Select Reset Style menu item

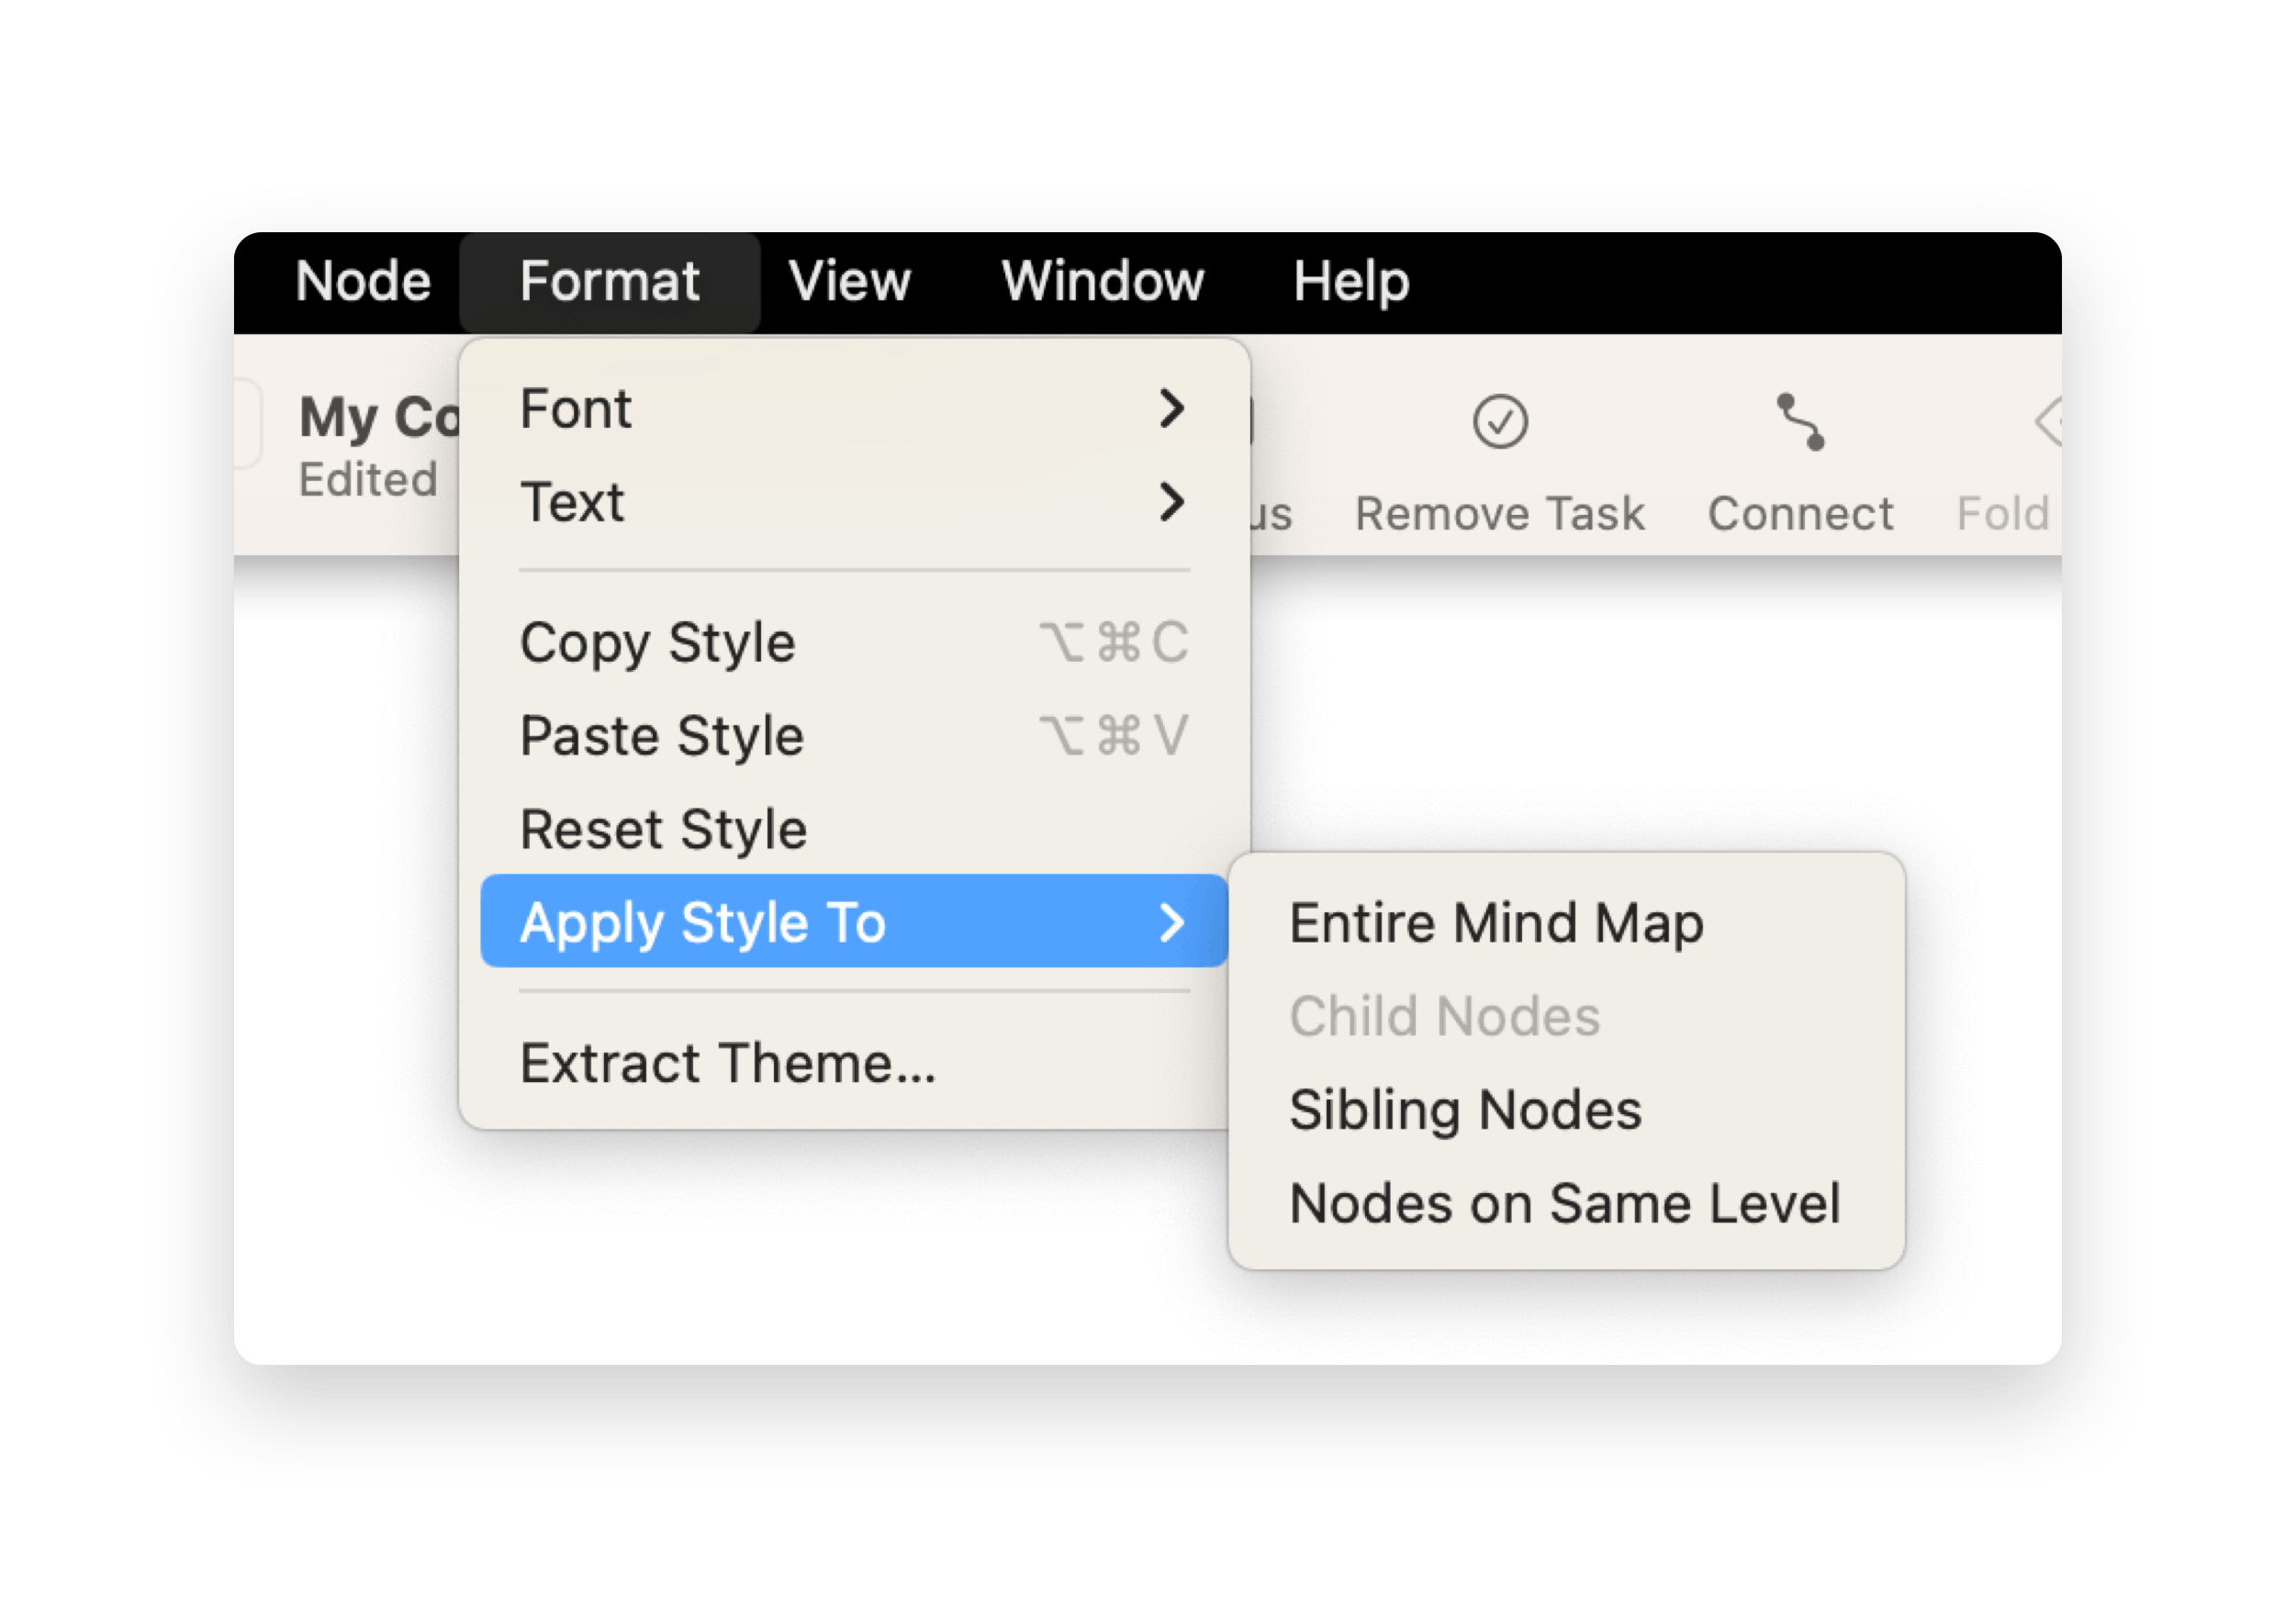click(663, 829)
